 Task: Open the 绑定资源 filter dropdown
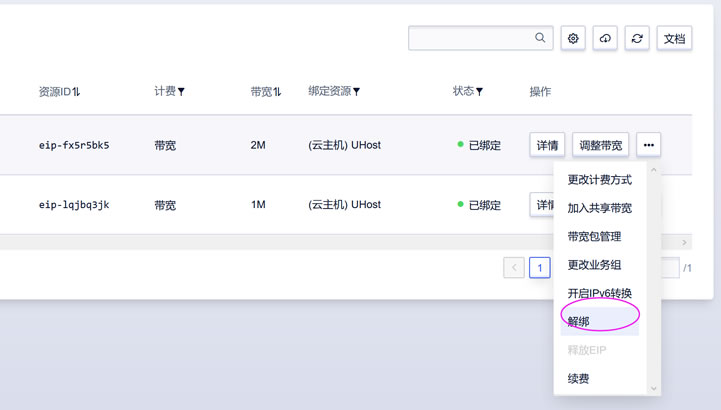point(356,91)
